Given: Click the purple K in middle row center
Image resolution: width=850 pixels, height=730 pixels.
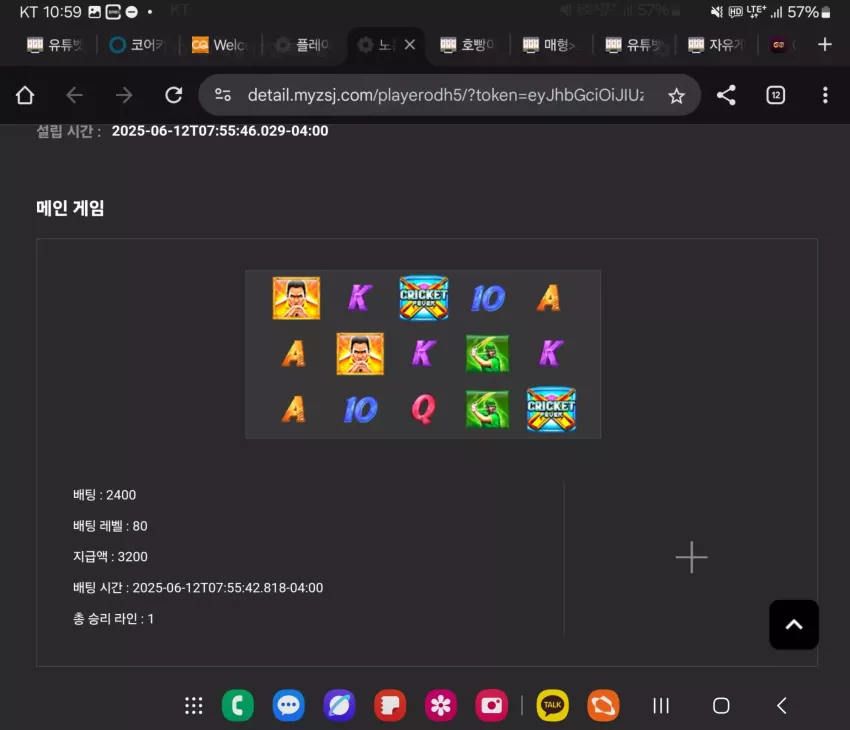Looking at the screenshot, I should click(423, 353).
